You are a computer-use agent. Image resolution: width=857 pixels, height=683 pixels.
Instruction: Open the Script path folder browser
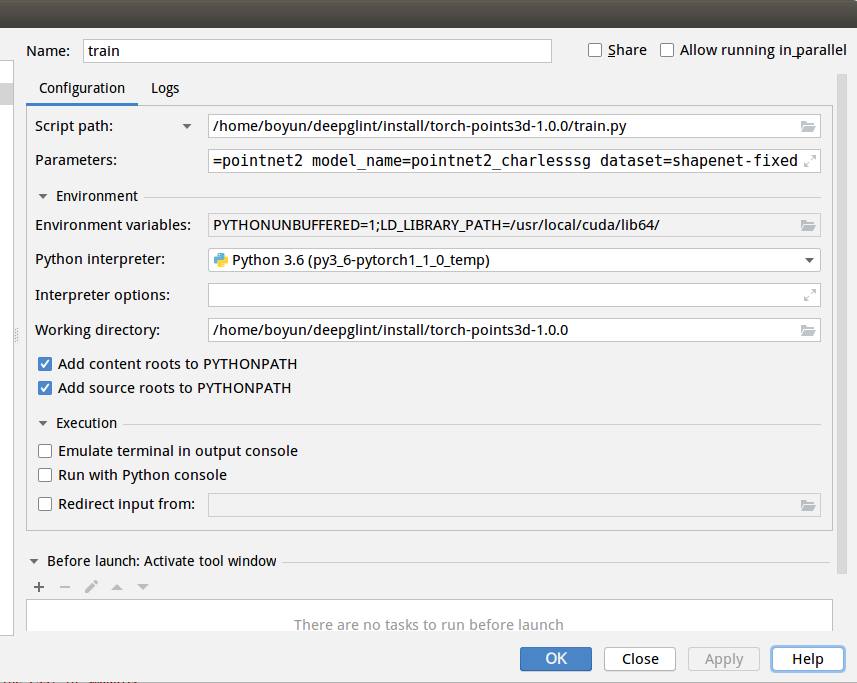(807, 125)
